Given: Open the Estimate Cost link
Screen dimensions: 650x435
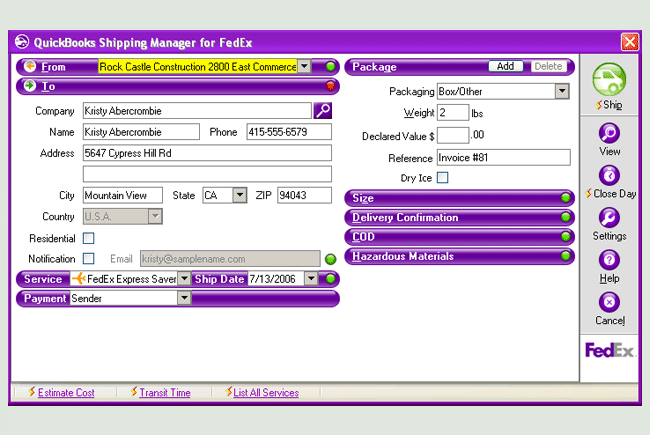Looking at the screenshot, I should (66, 393).
